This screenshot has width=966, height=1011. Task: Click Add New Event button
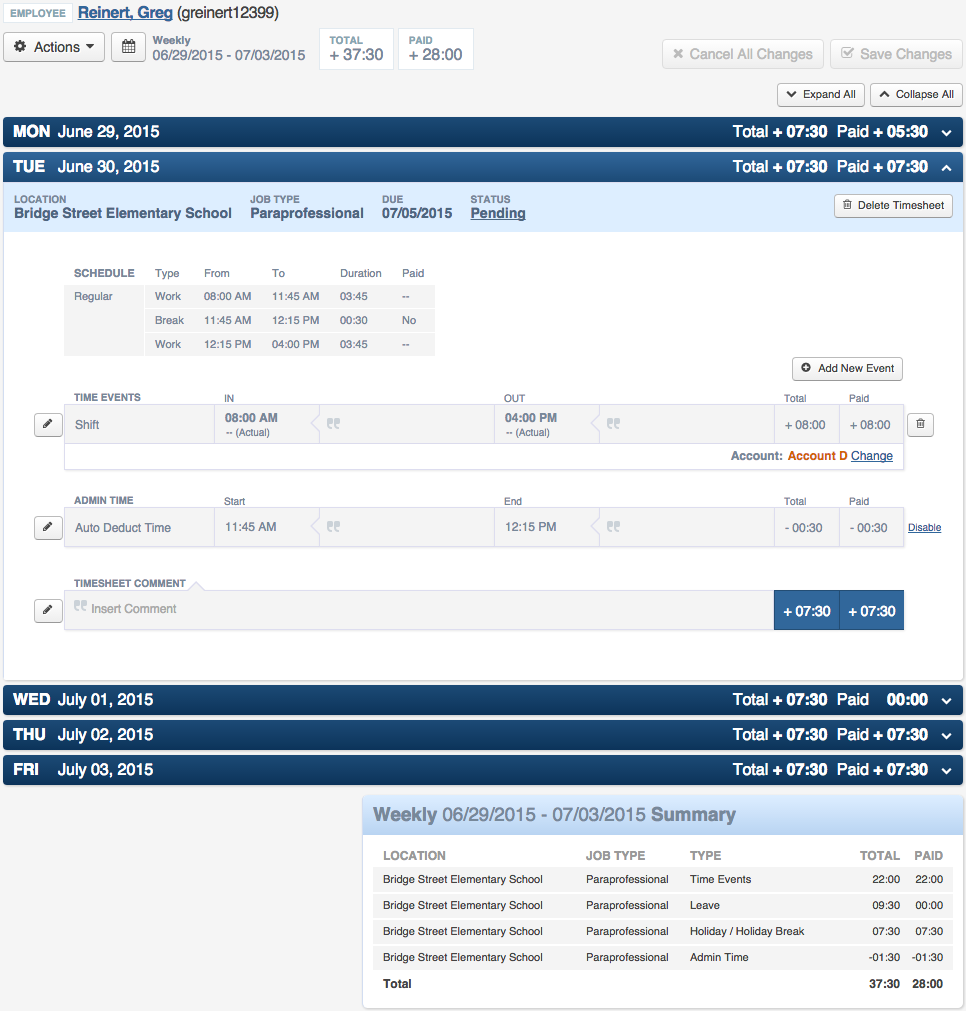[x=847, y=369]
